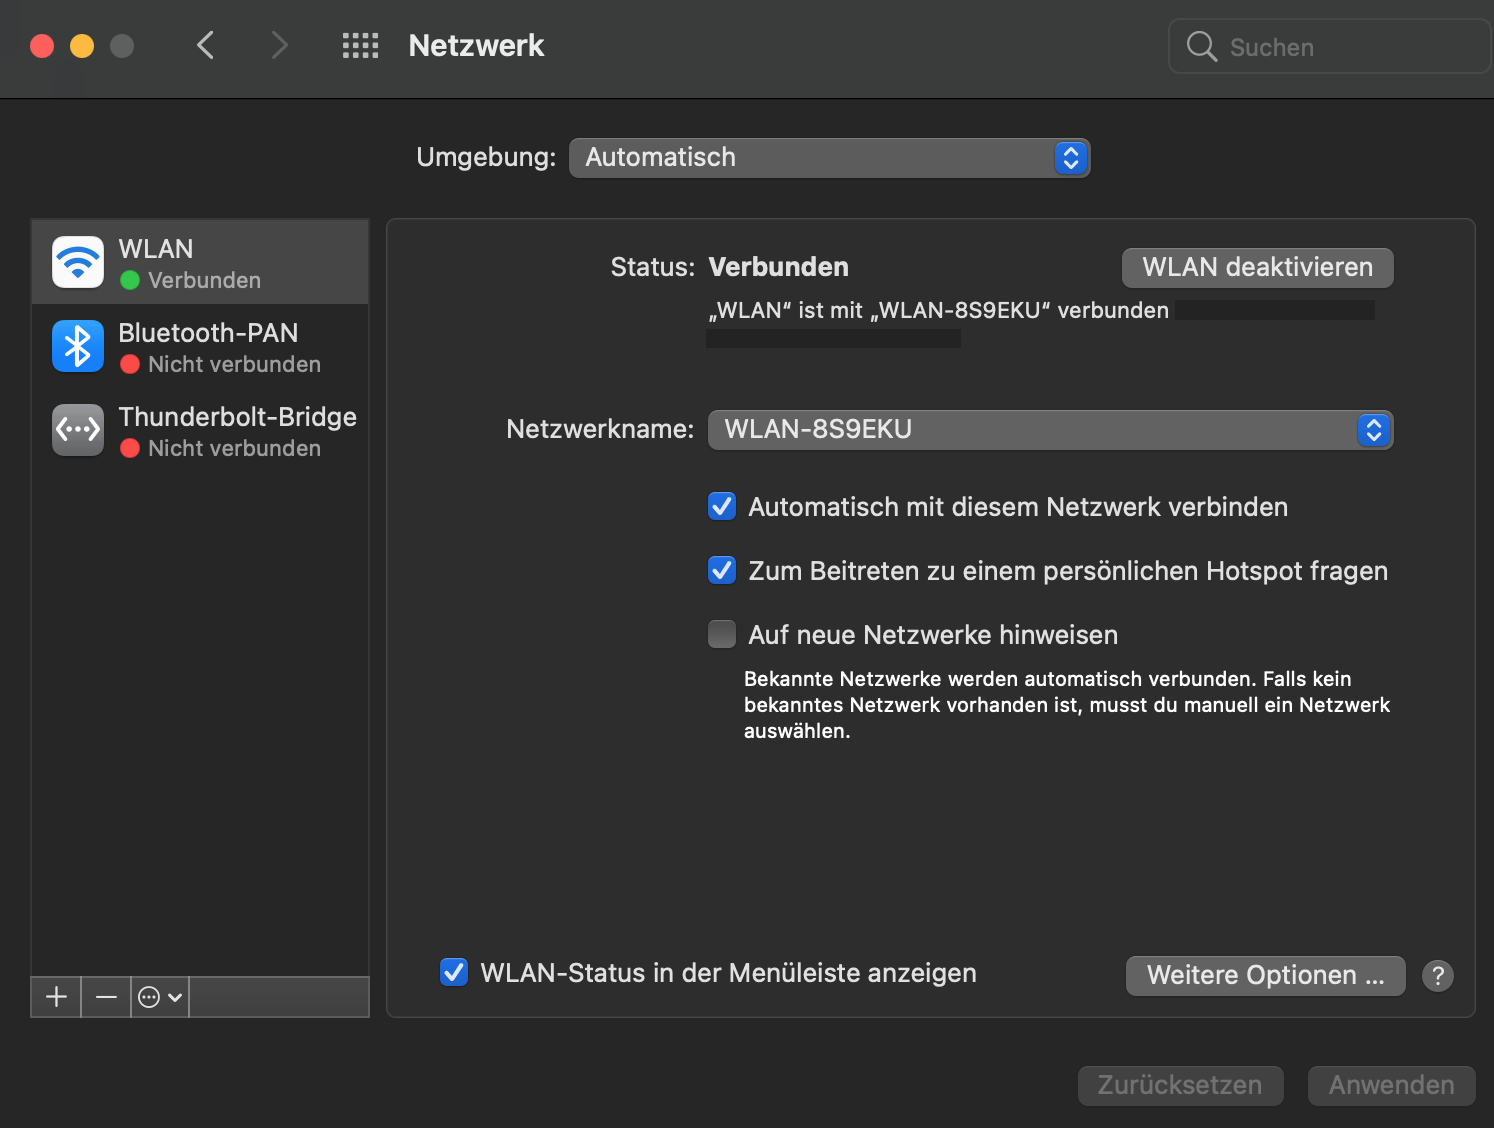The width and height of the screenshot is (1494, 1128).
Task: Show all preferences grid icon
Action: point(360,46)
